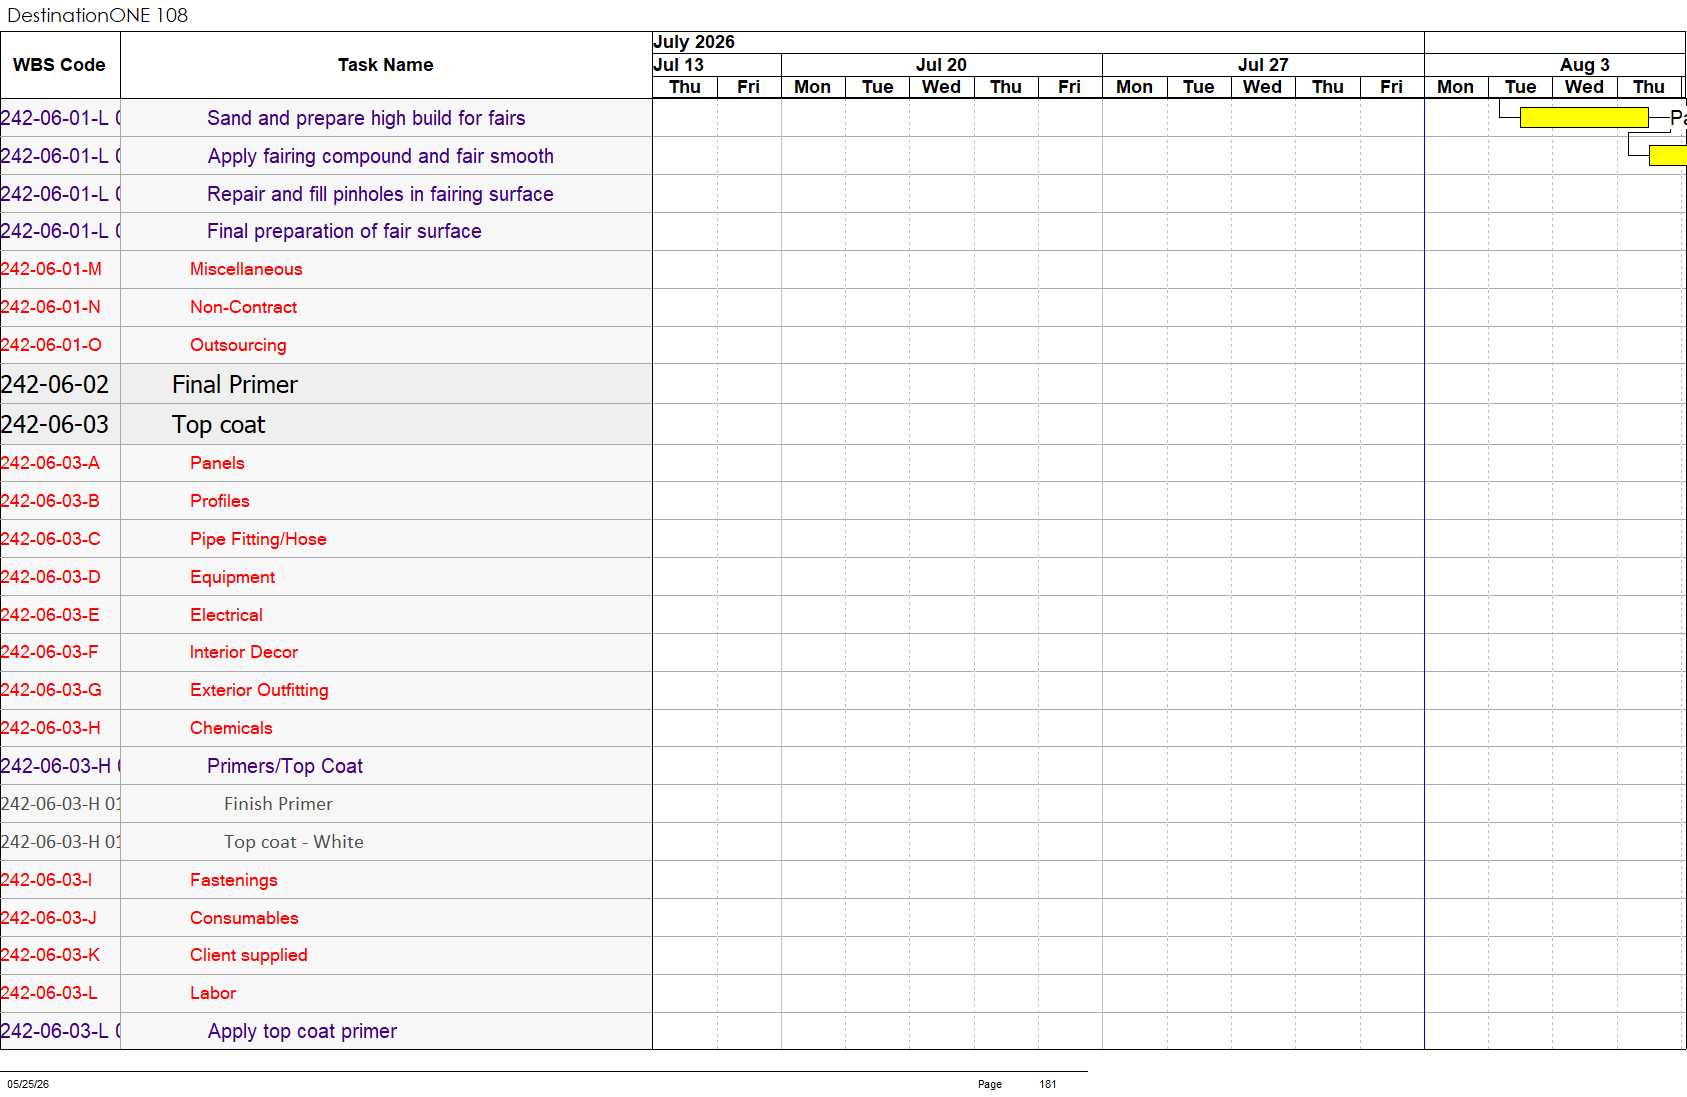Image resolution: width=1687 pixels, height=1097 pixels.
Task: Click the Task Name column header
Action: click(386, 65)
